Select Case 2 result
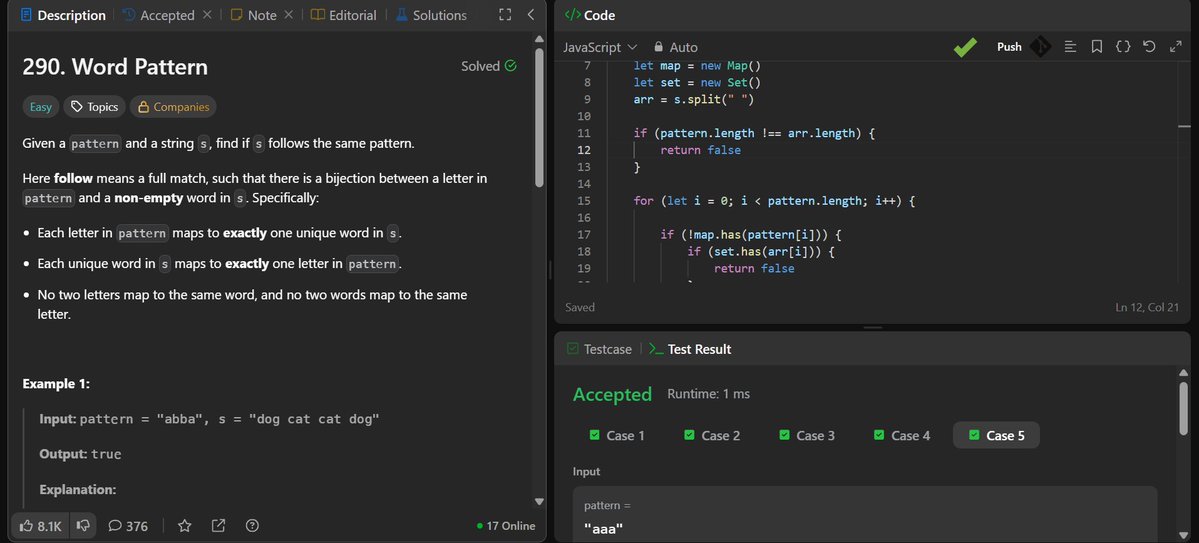 coord(712,435)
